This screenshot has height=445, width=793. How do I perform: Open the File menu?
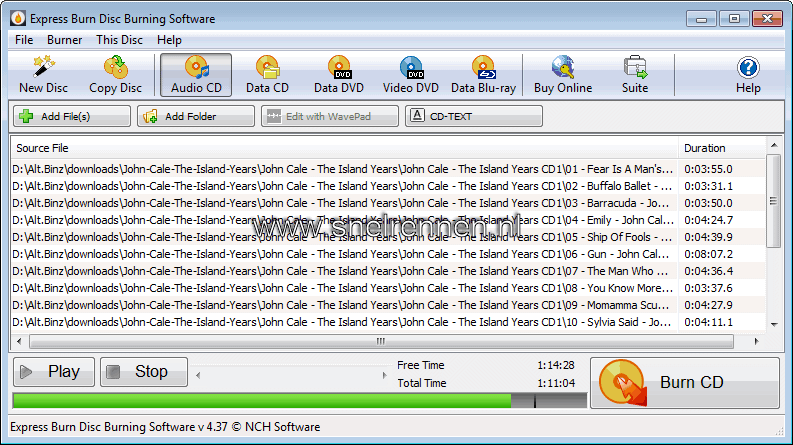[24, 40]
